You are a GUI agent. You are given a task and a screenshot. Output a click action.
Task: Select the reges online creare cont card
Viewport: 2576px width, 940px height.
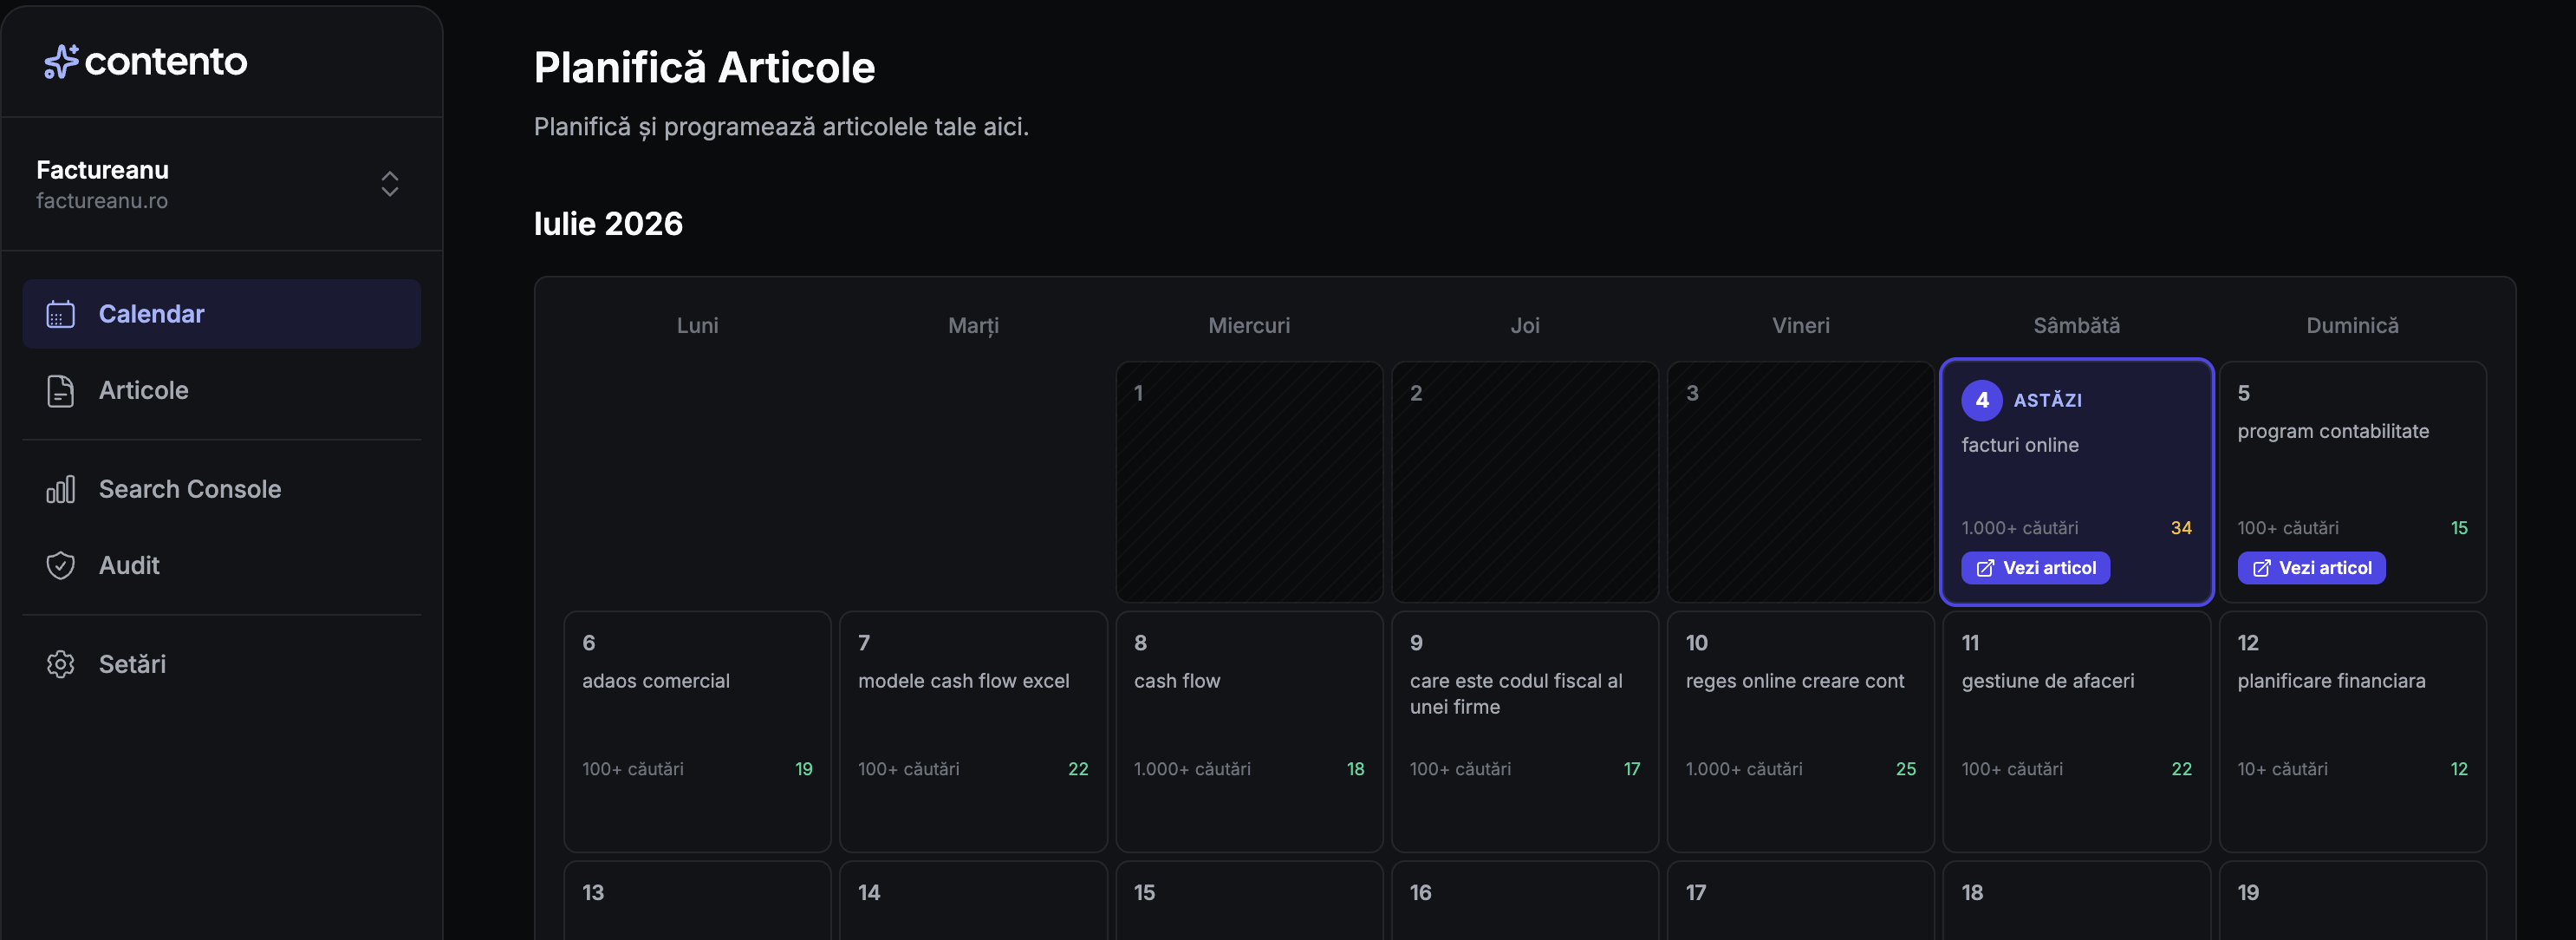1801,732
